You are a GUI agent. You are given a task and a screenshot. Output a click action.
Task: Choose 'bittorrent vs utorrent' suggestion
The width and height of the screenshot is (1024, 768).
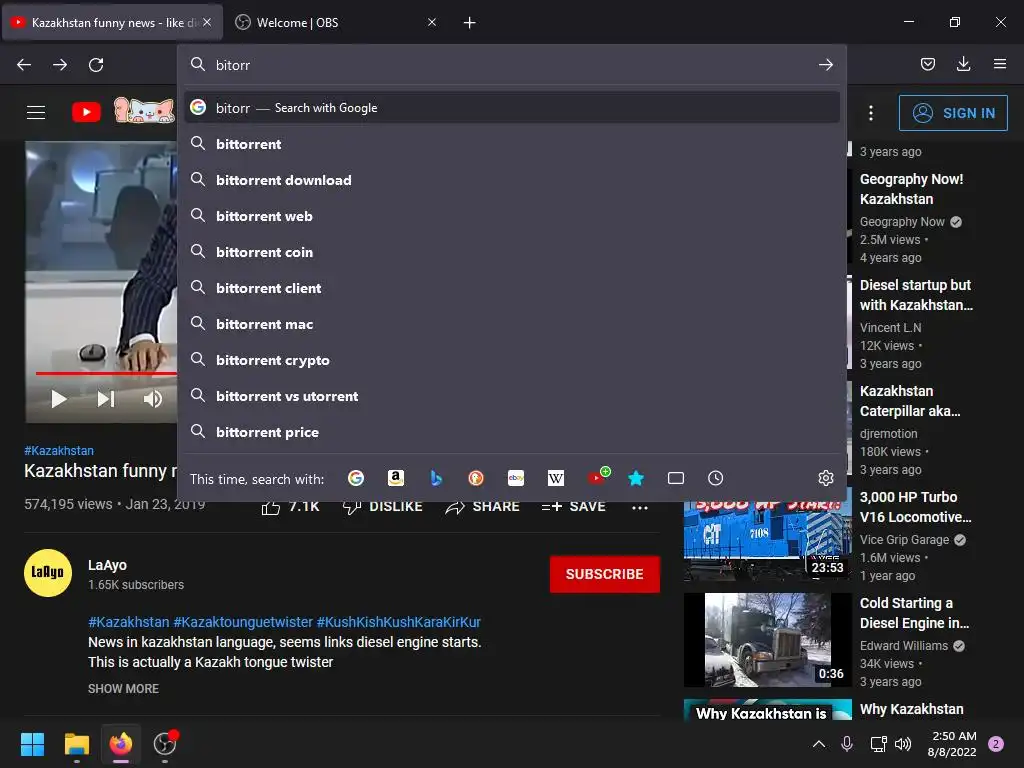(512, 396)
